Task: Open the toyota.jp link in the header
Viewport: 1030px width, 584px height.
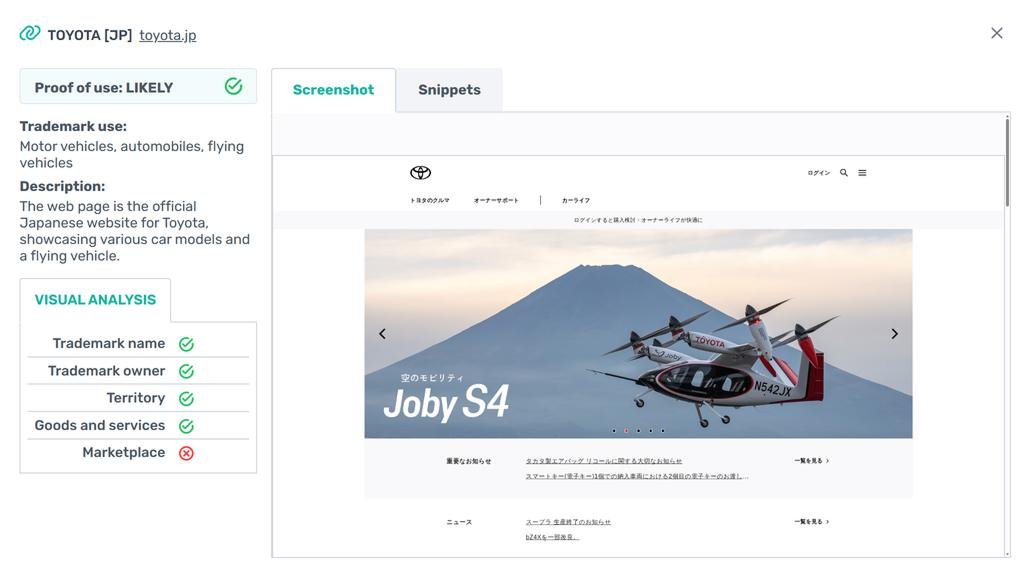Action: click(168, 35)
